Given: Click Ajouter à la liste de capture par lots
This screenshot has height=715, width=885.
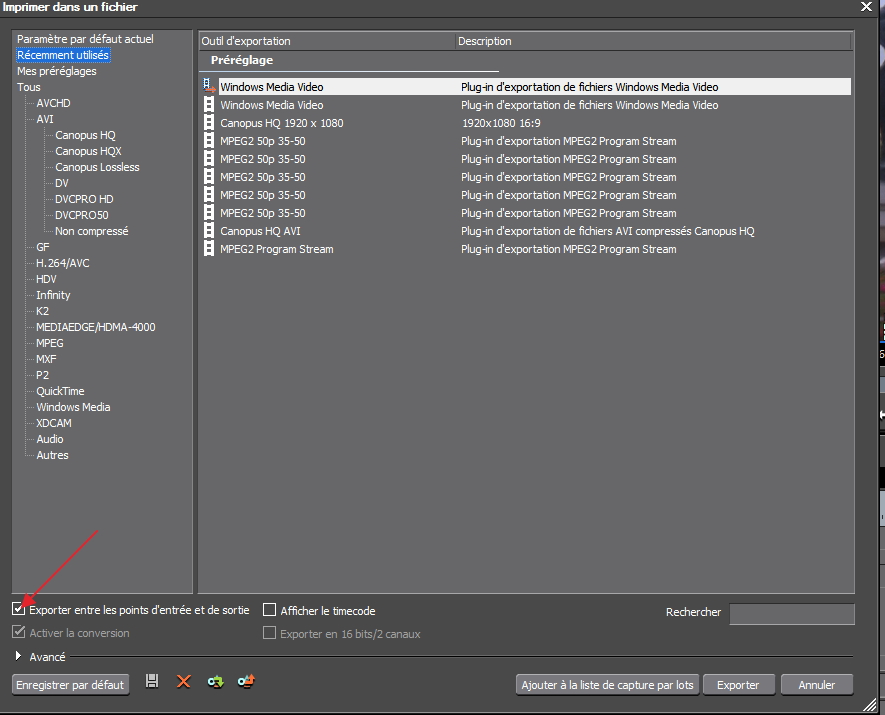Looking at the screenshot, I should point(607,685).
